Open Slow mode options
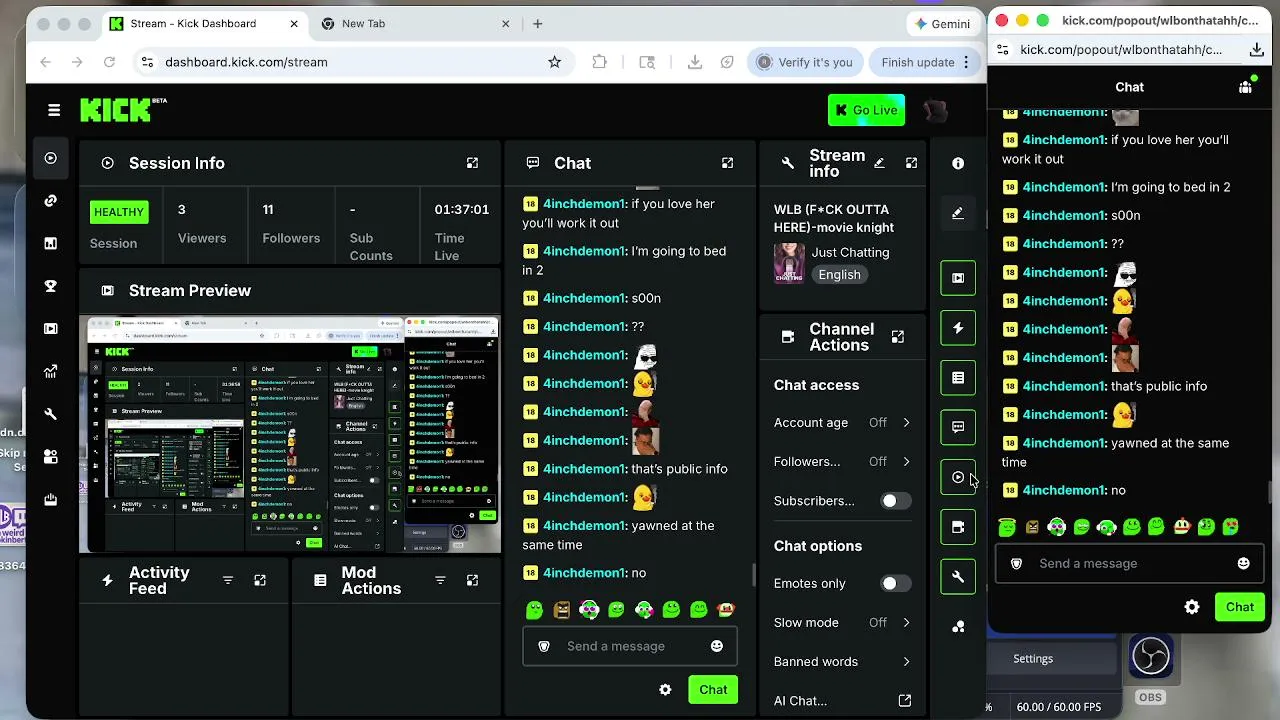This screenshot has height=720, width=1280. coord(842,622)
